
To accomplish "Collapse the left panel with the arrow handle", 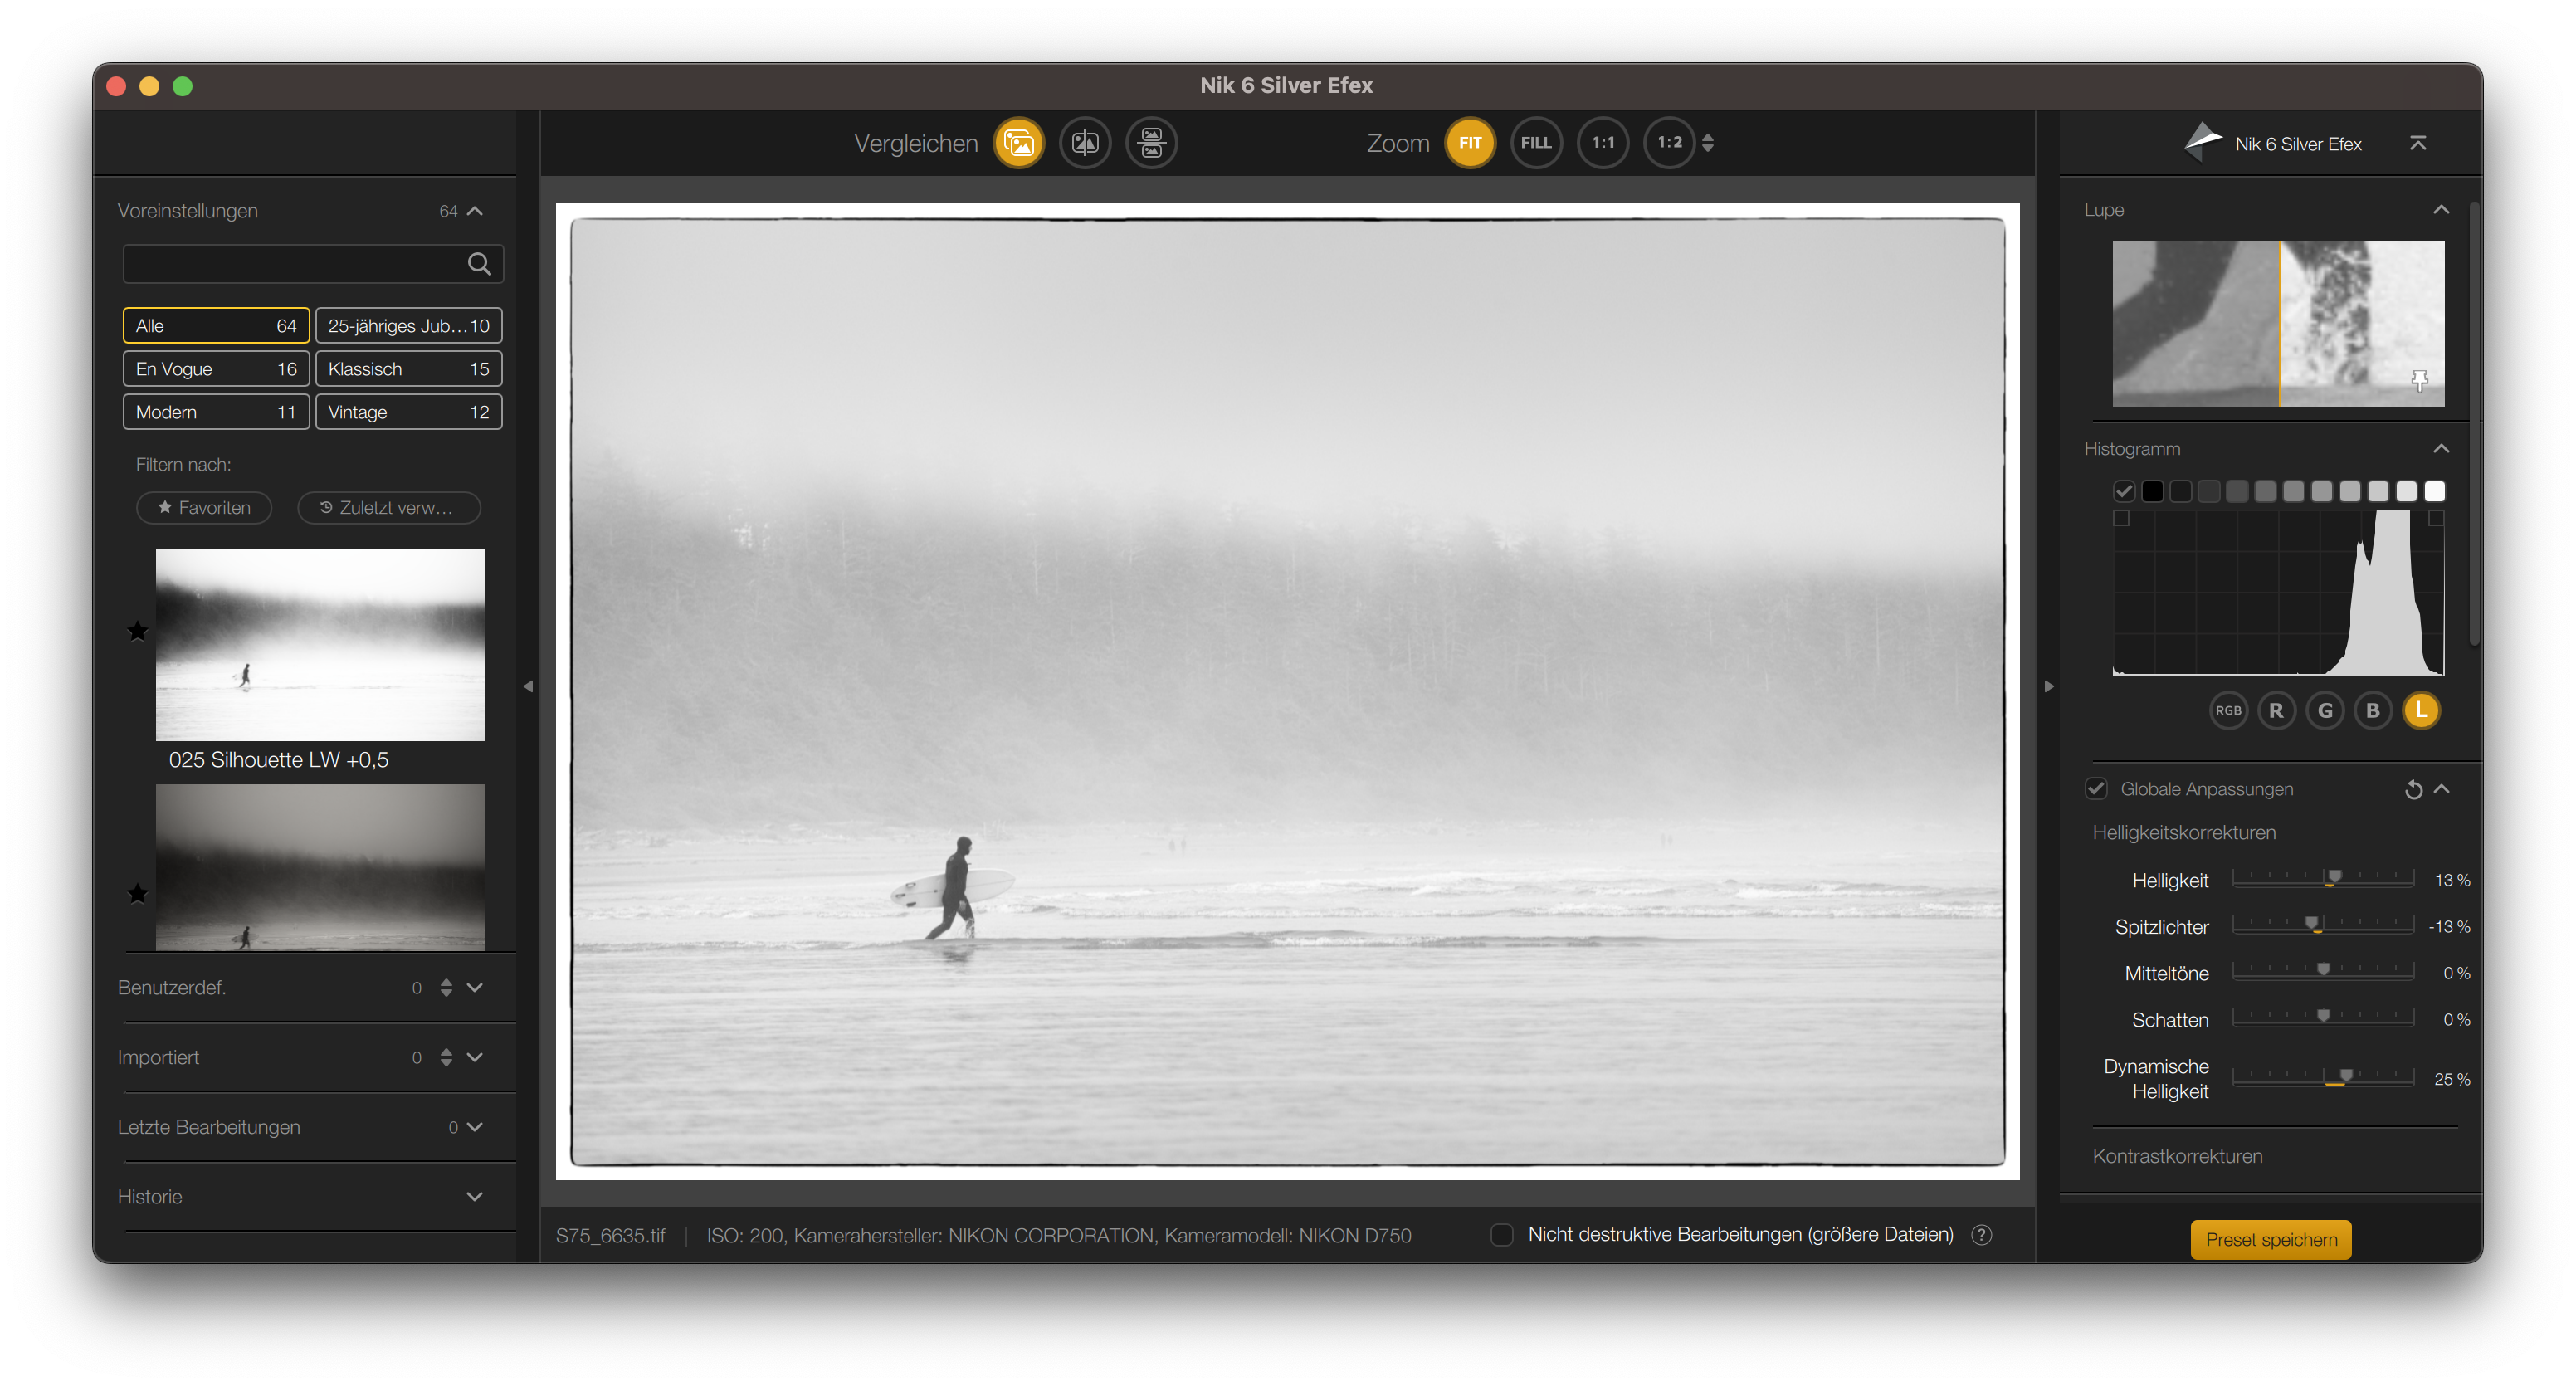I will [528, 686].
